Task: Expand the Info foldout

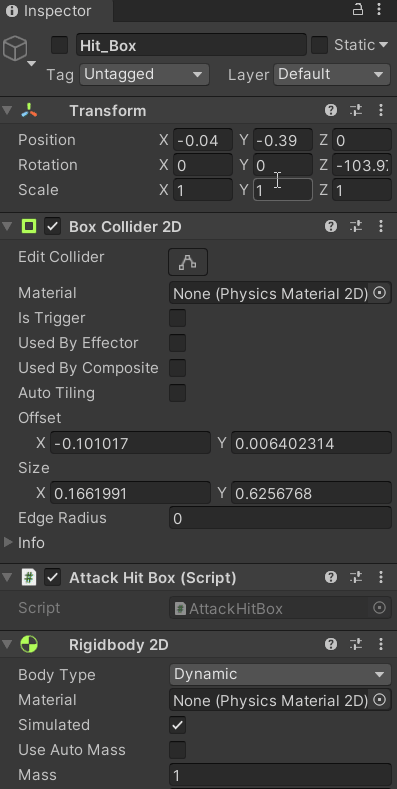Action: pos(8,542)
